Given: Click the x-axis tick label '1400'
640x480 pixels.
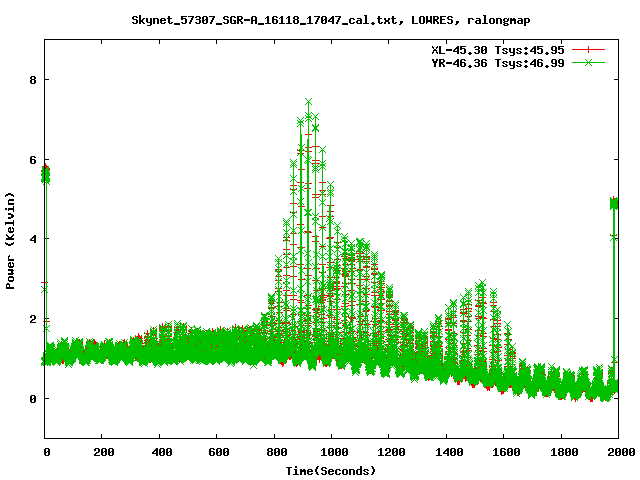Looking at the screenshot, I should 449,452.
